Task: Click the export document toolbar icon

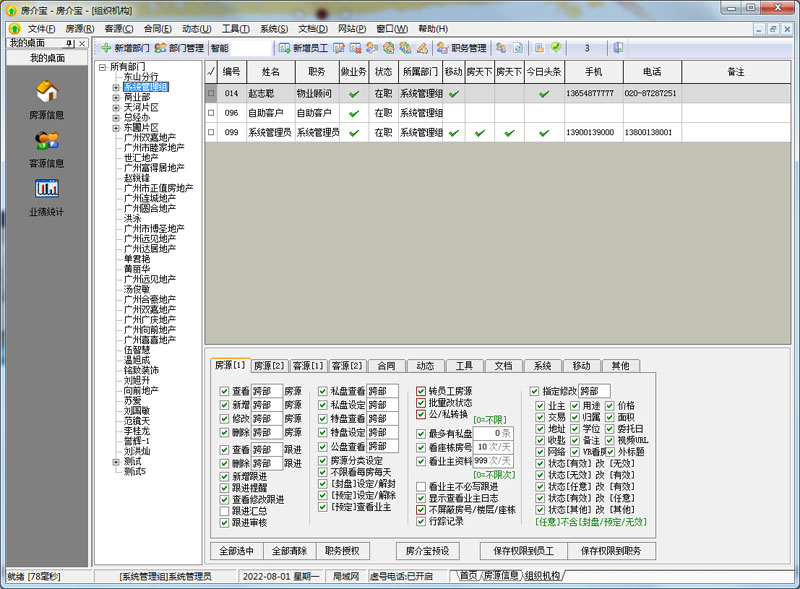Action: (539, 48)
